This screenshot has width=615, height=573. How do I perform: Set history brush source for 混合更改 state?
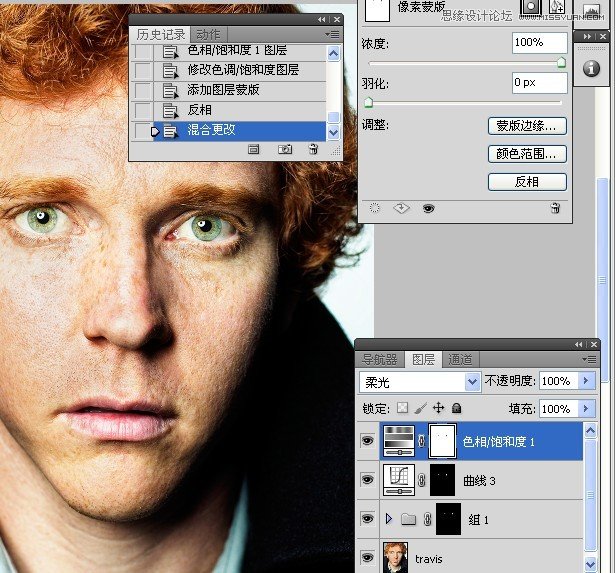coord(143,131)
